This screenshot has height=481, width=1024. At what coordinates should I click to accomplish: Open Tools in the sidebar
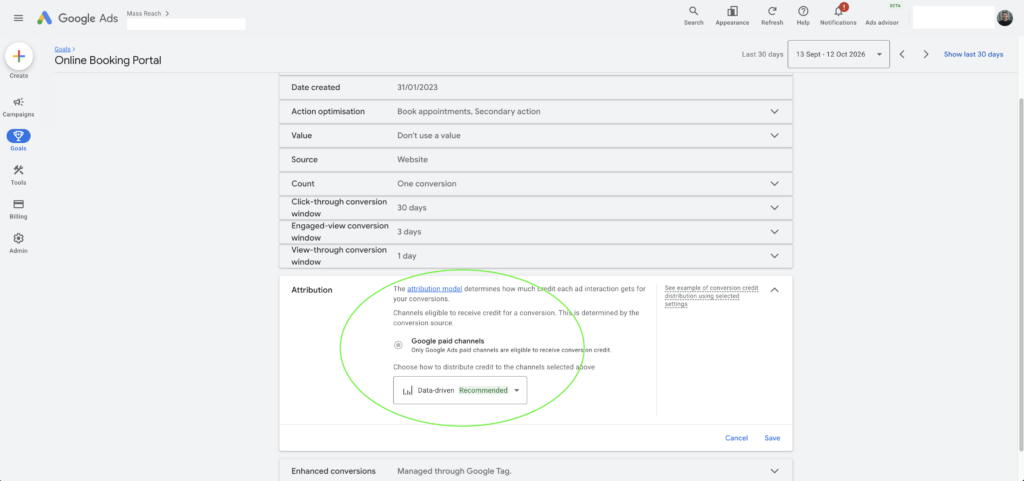tap(18, 175)
